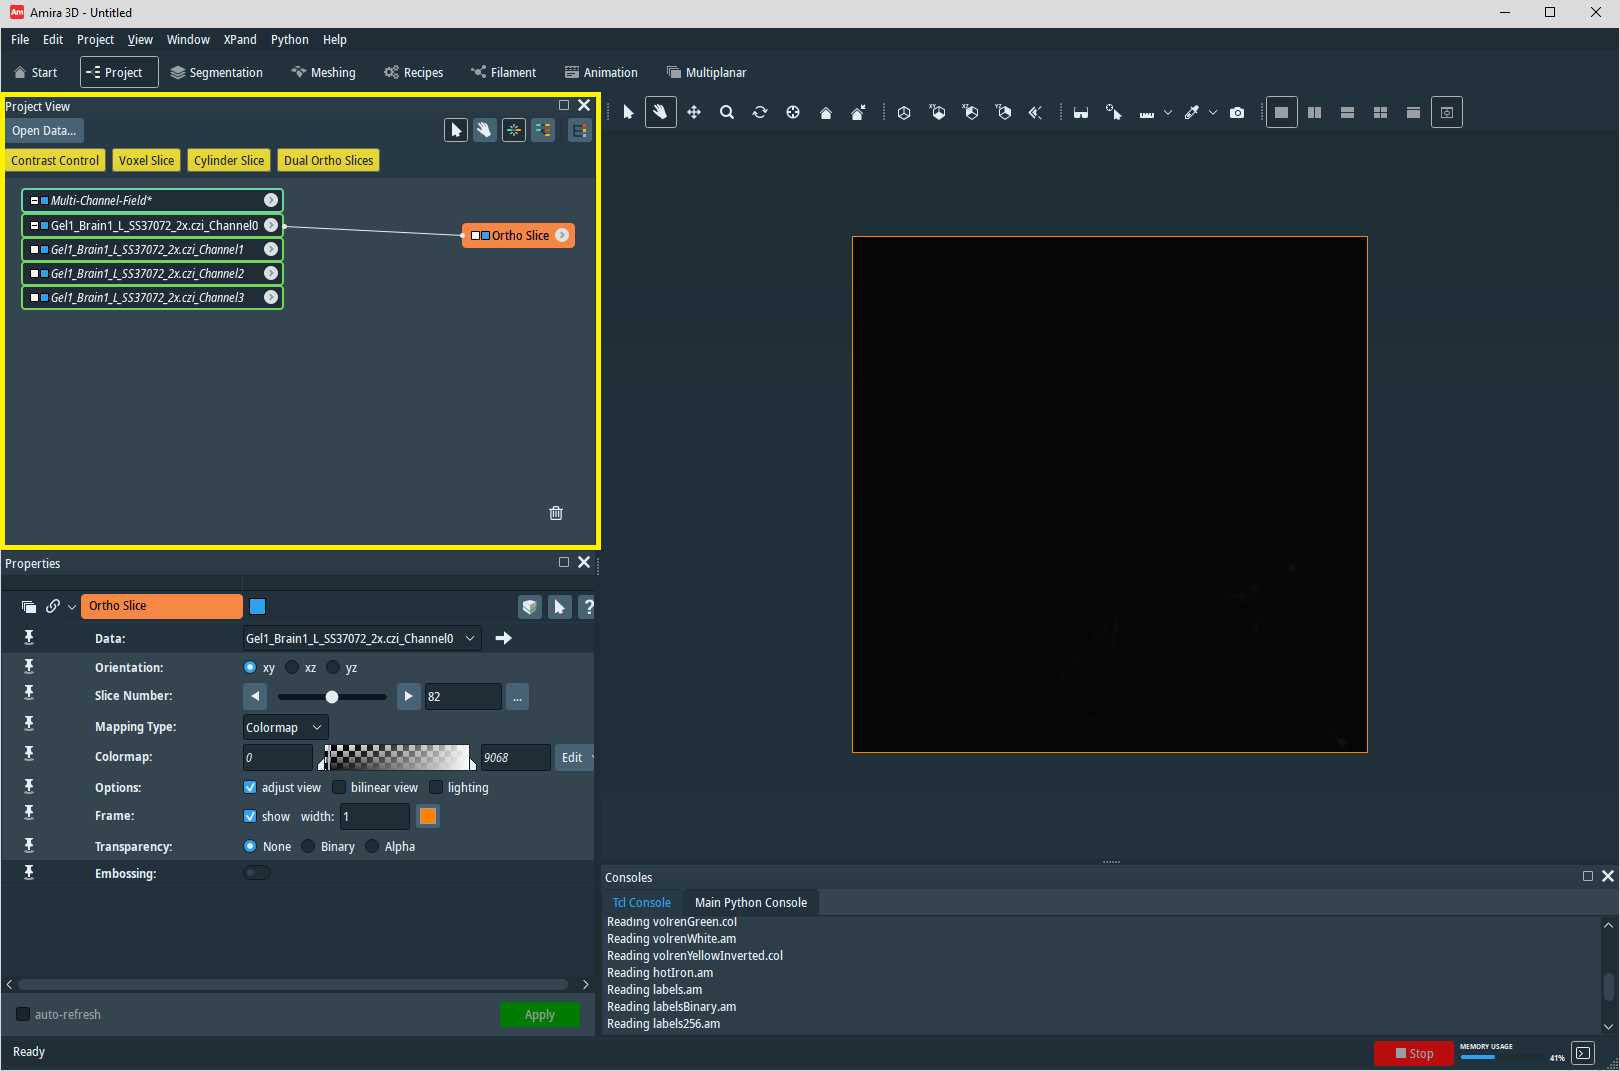This screenshot has height=1071, width=1620.
Task: Uncheck the adjust view option
Action: 250,787
